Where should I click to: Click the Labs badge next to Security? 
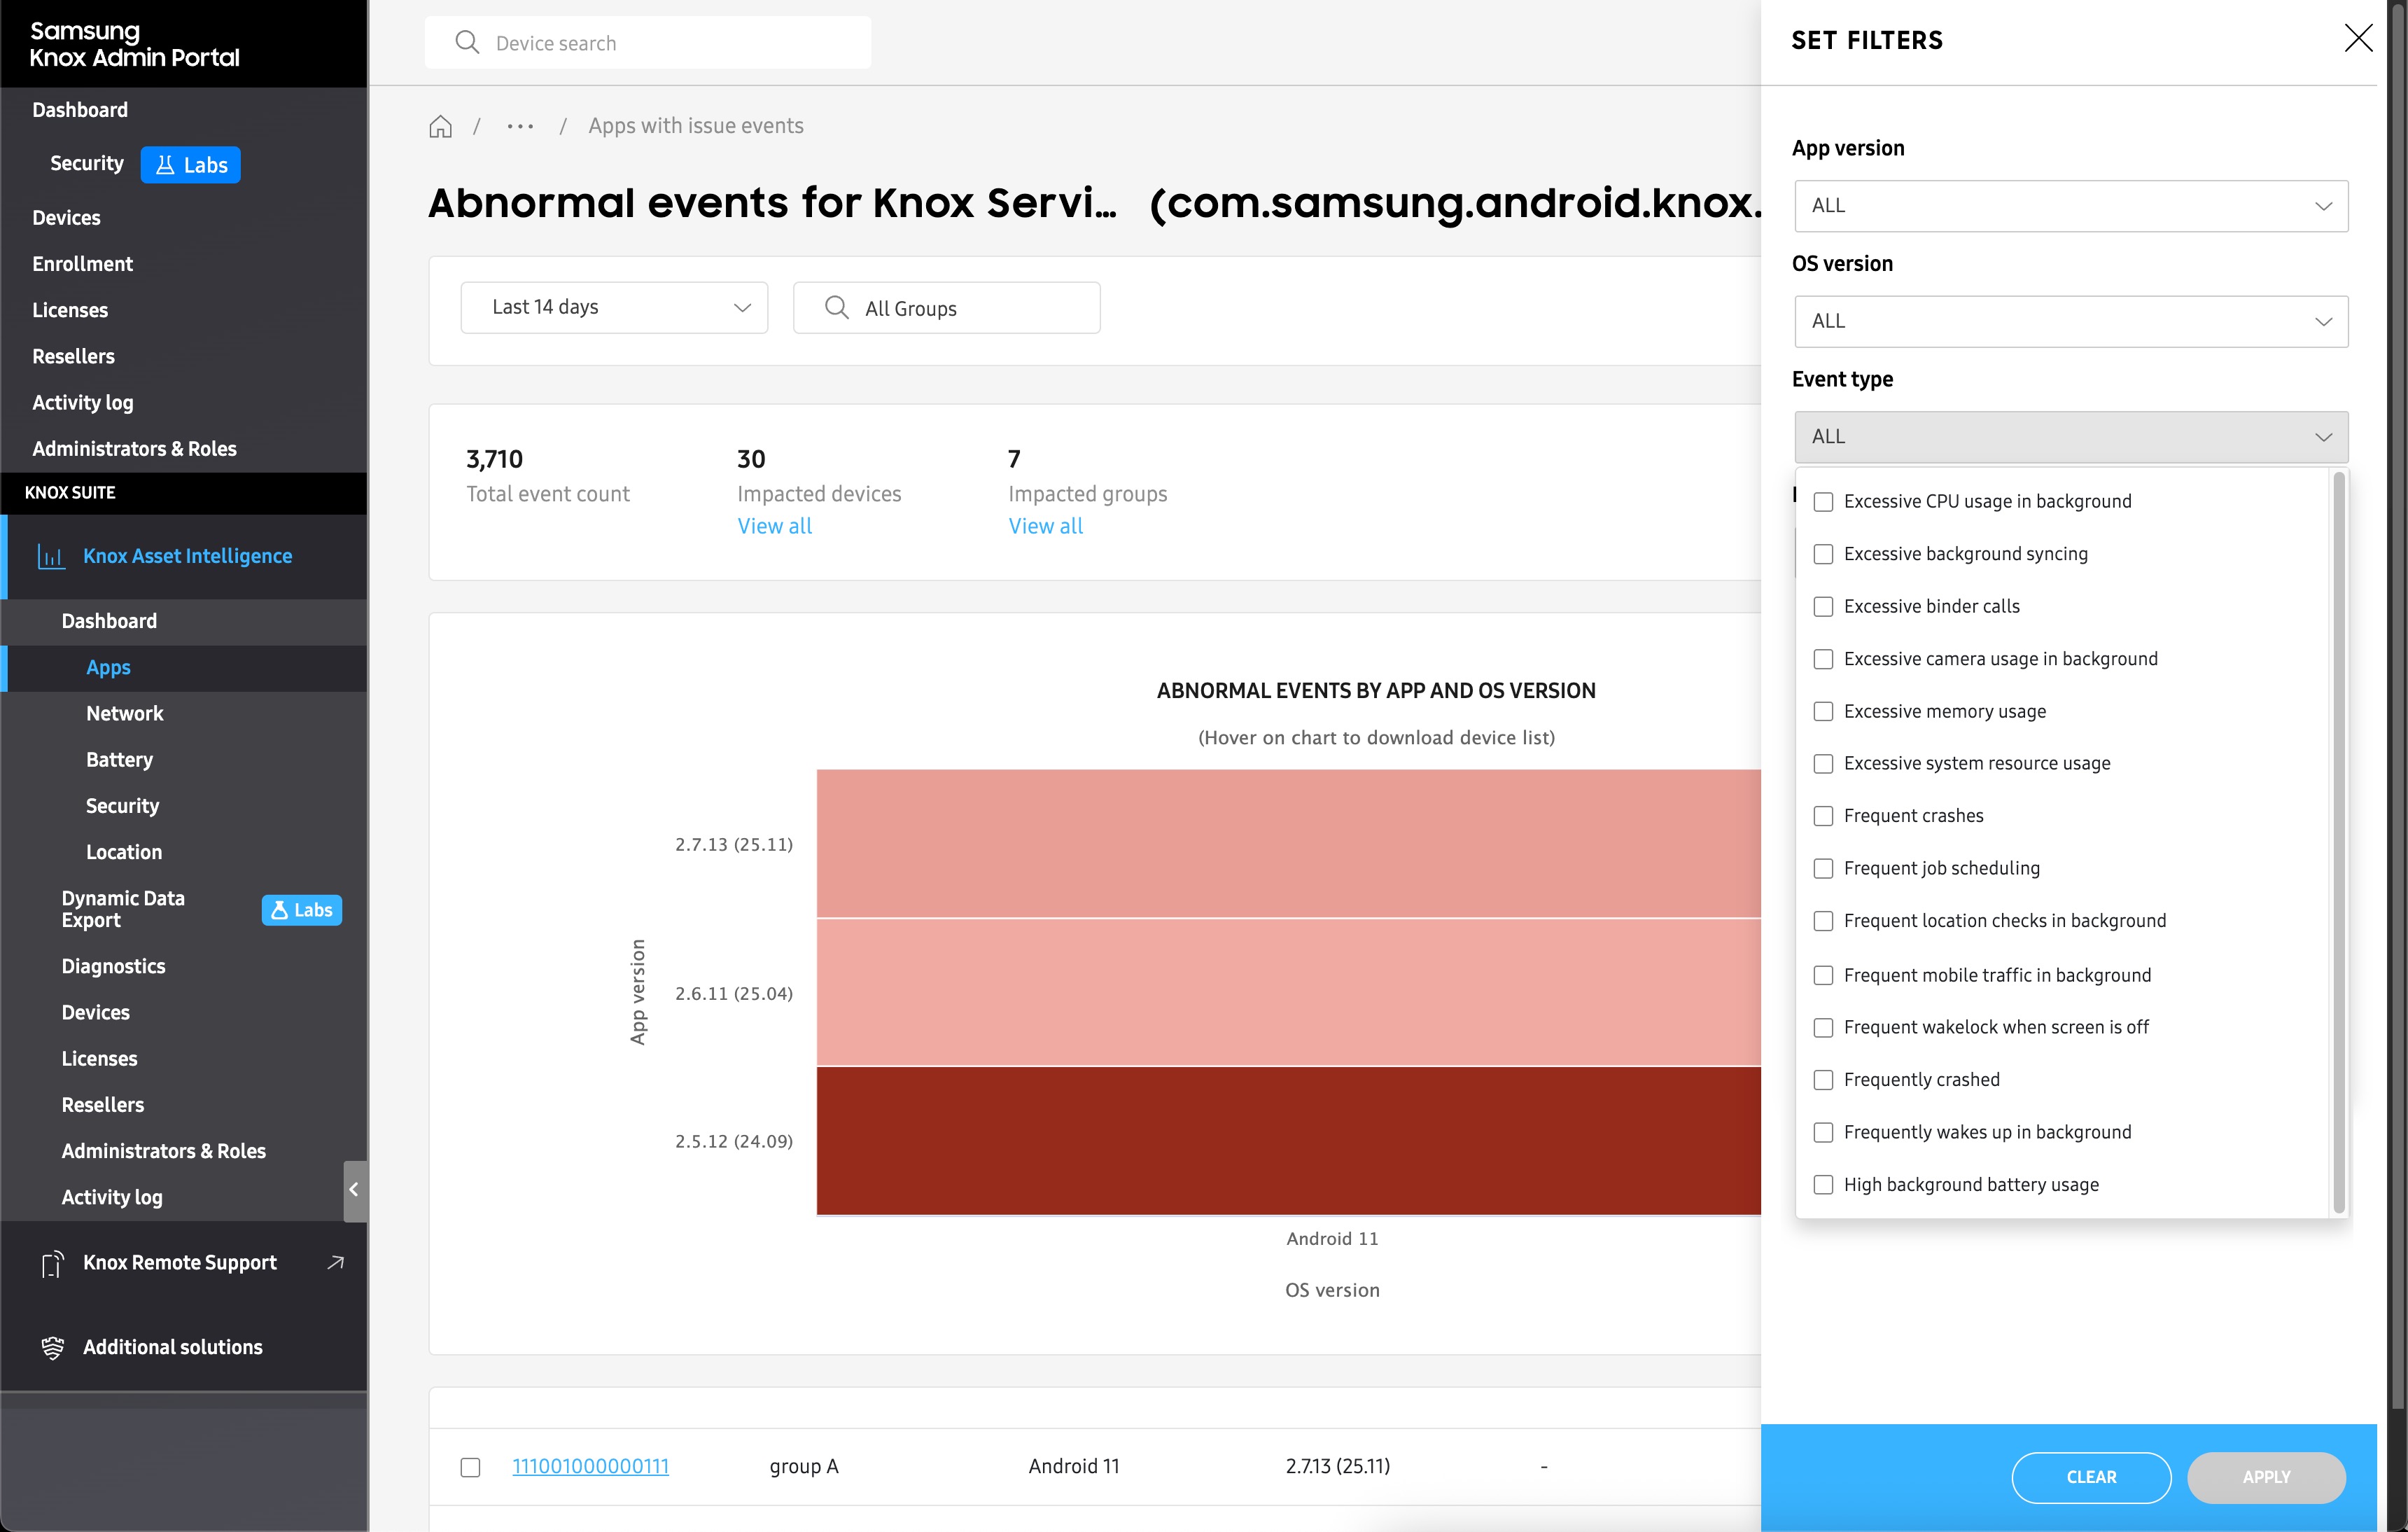191,164
